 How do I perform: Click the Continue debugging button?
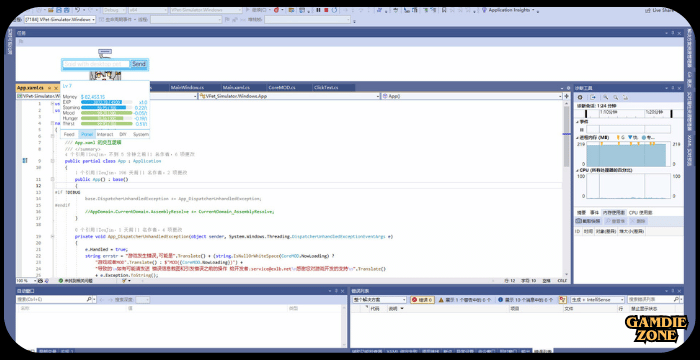(x=257, y=10)
